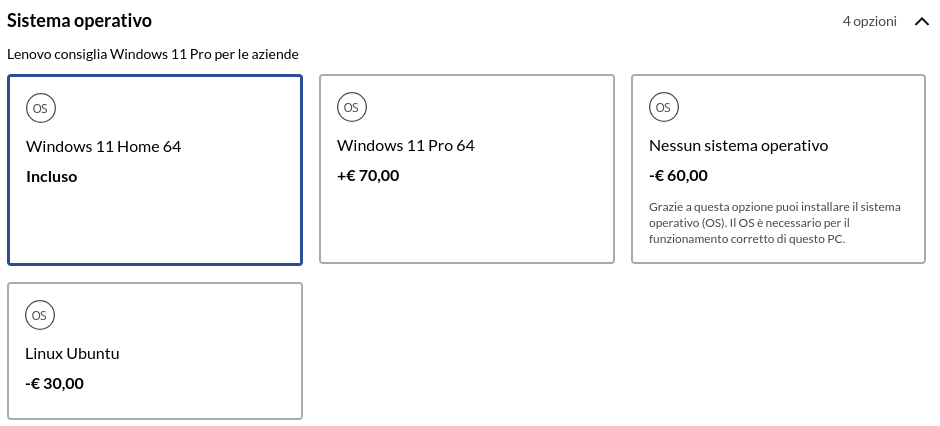Select the Nessun sistema operativo option card

778,169
